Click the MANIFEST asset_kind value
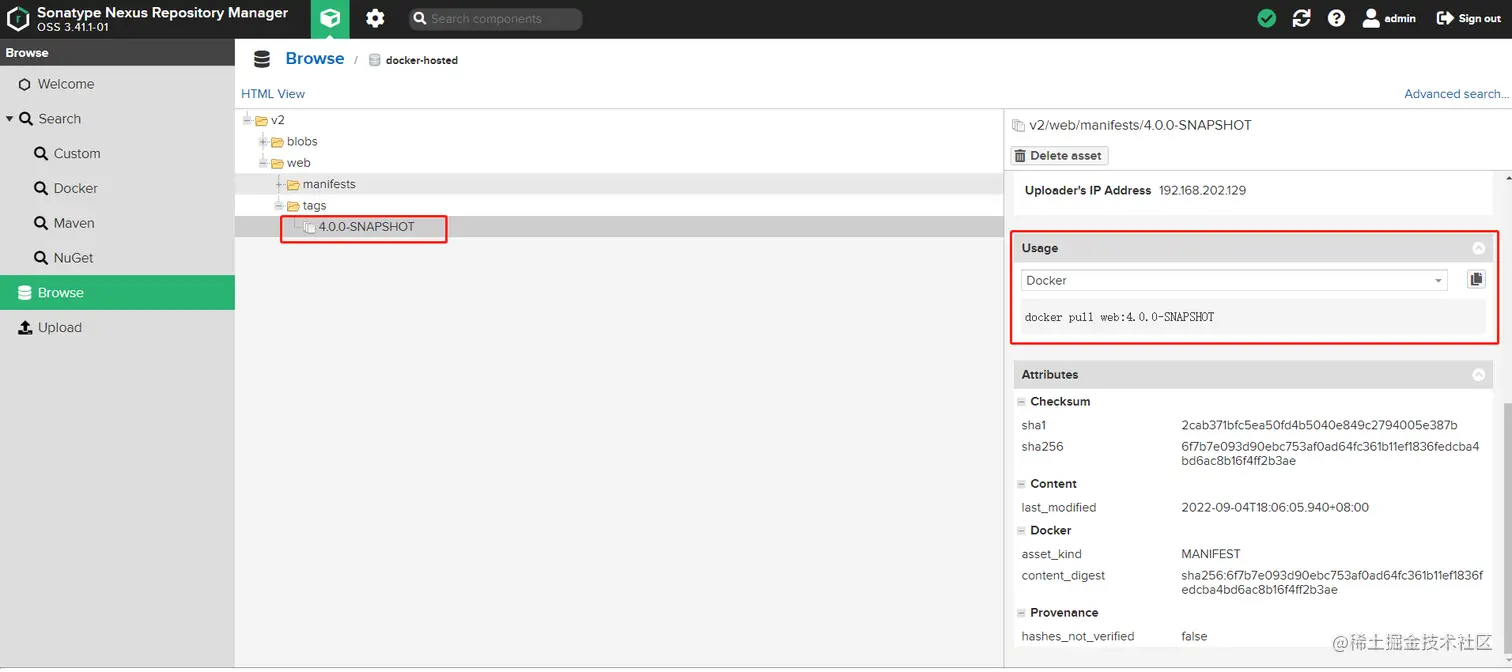Screen dimensions: 1512x672 tap(1210, 554)
